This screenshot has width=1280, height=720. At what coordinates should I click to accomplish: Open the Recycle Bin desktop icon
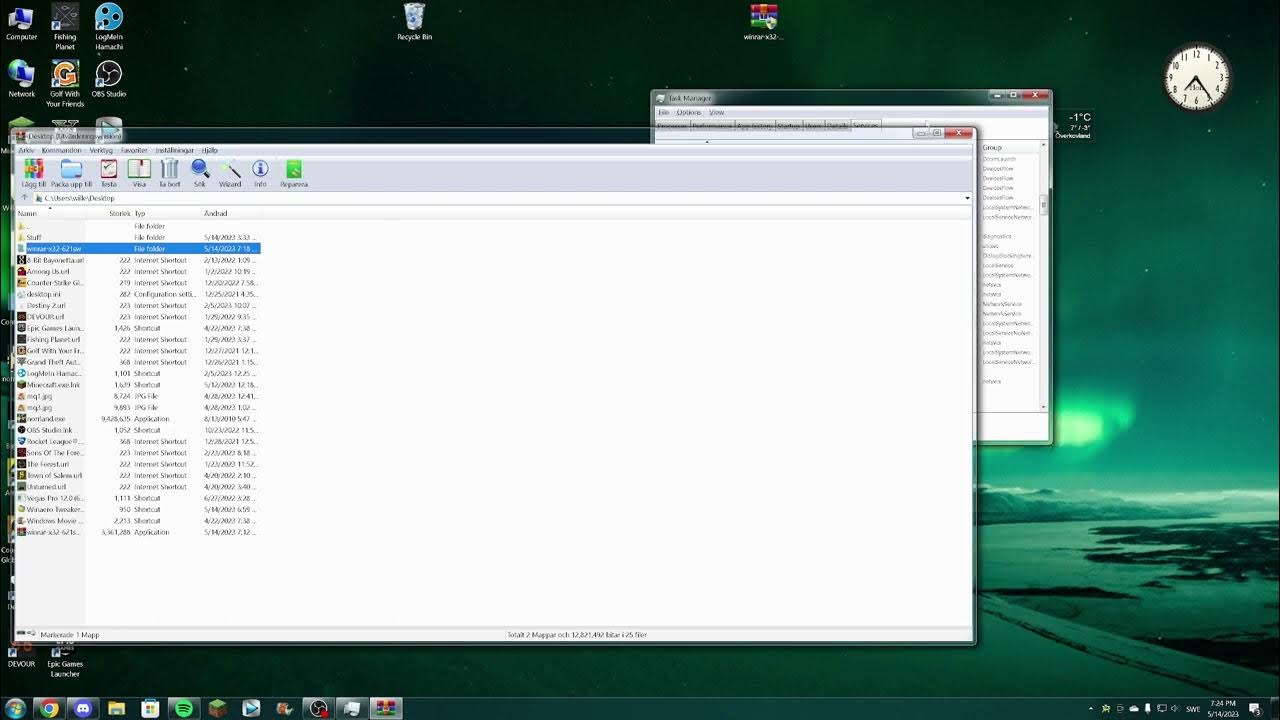(414, 22)
